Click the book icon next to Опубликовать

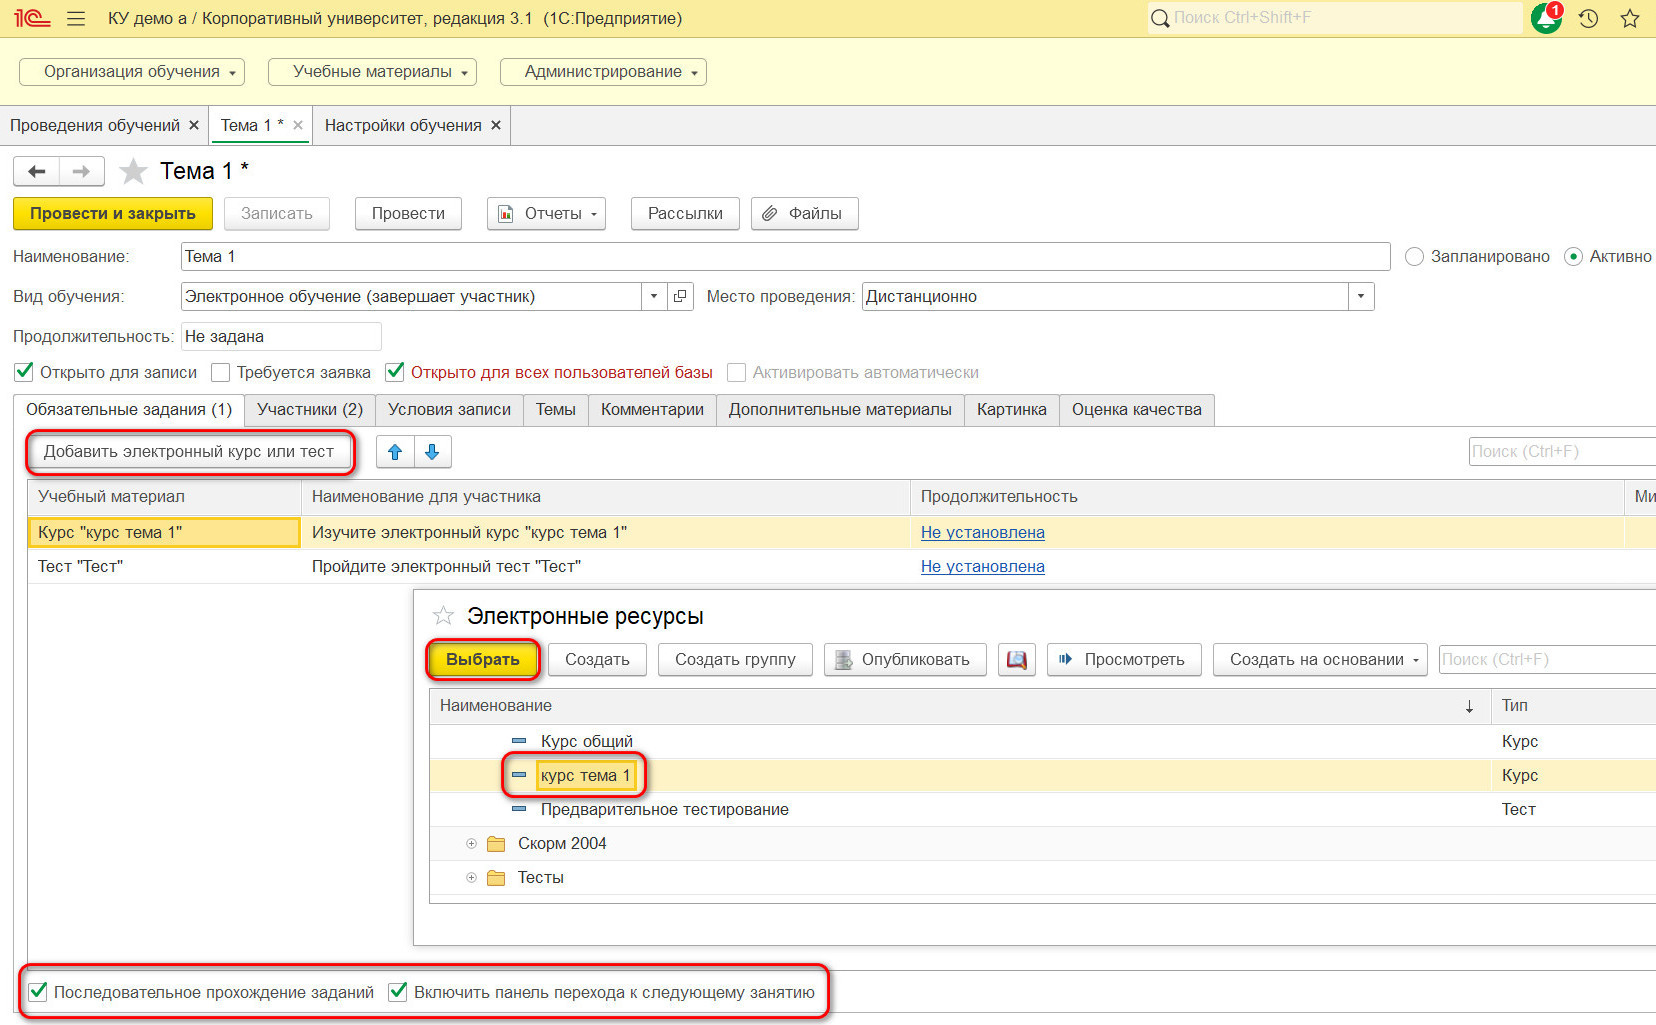1016,660
